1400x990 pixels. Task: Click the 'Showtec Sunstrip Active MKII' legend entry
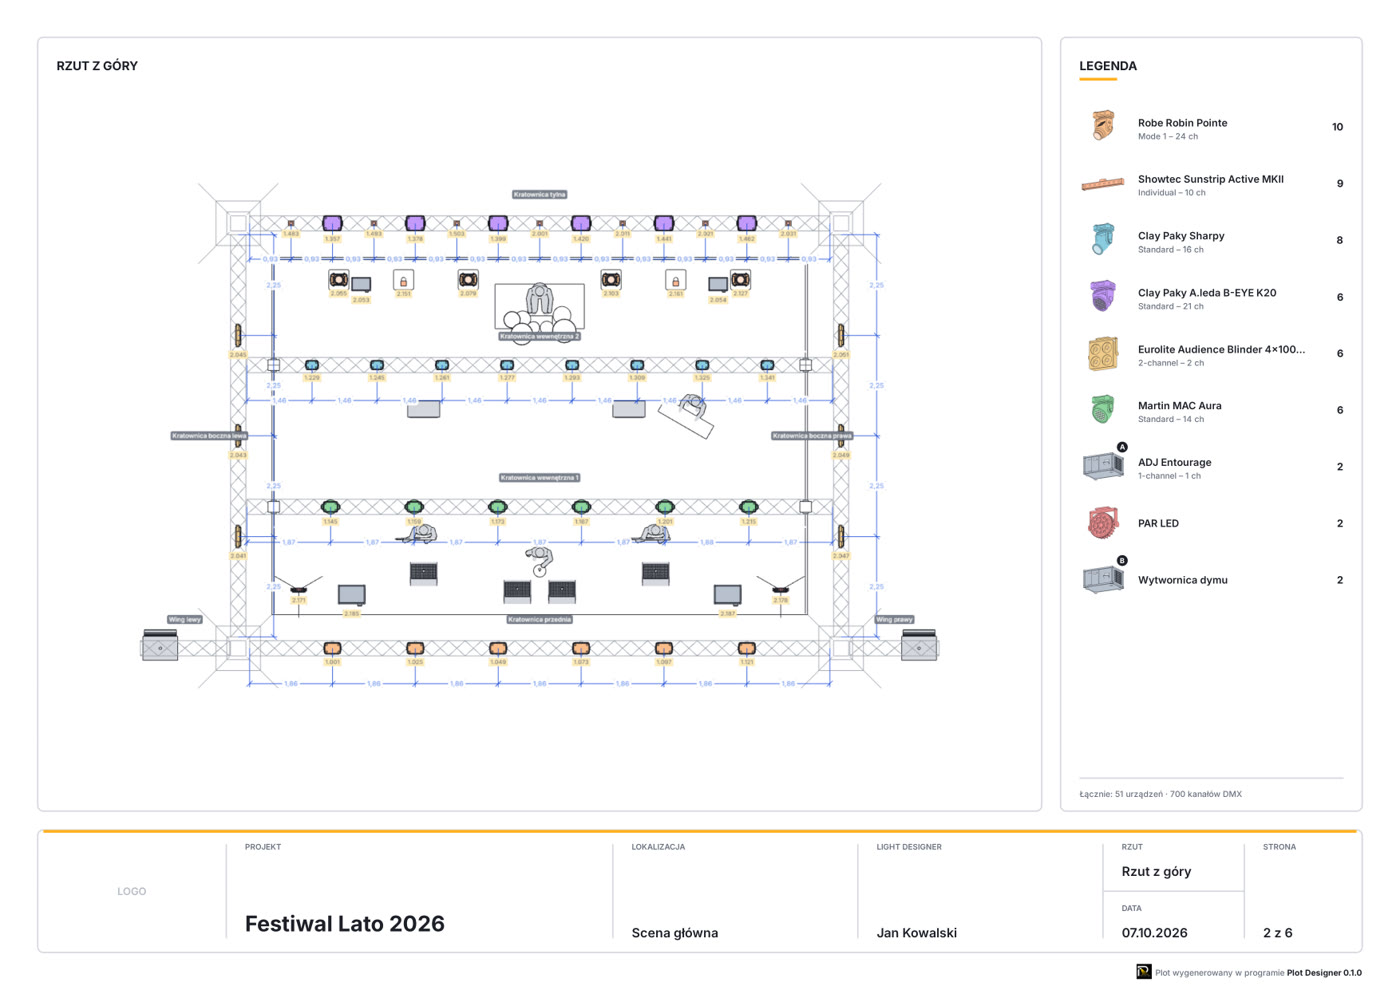click(x=1210, y=184)
